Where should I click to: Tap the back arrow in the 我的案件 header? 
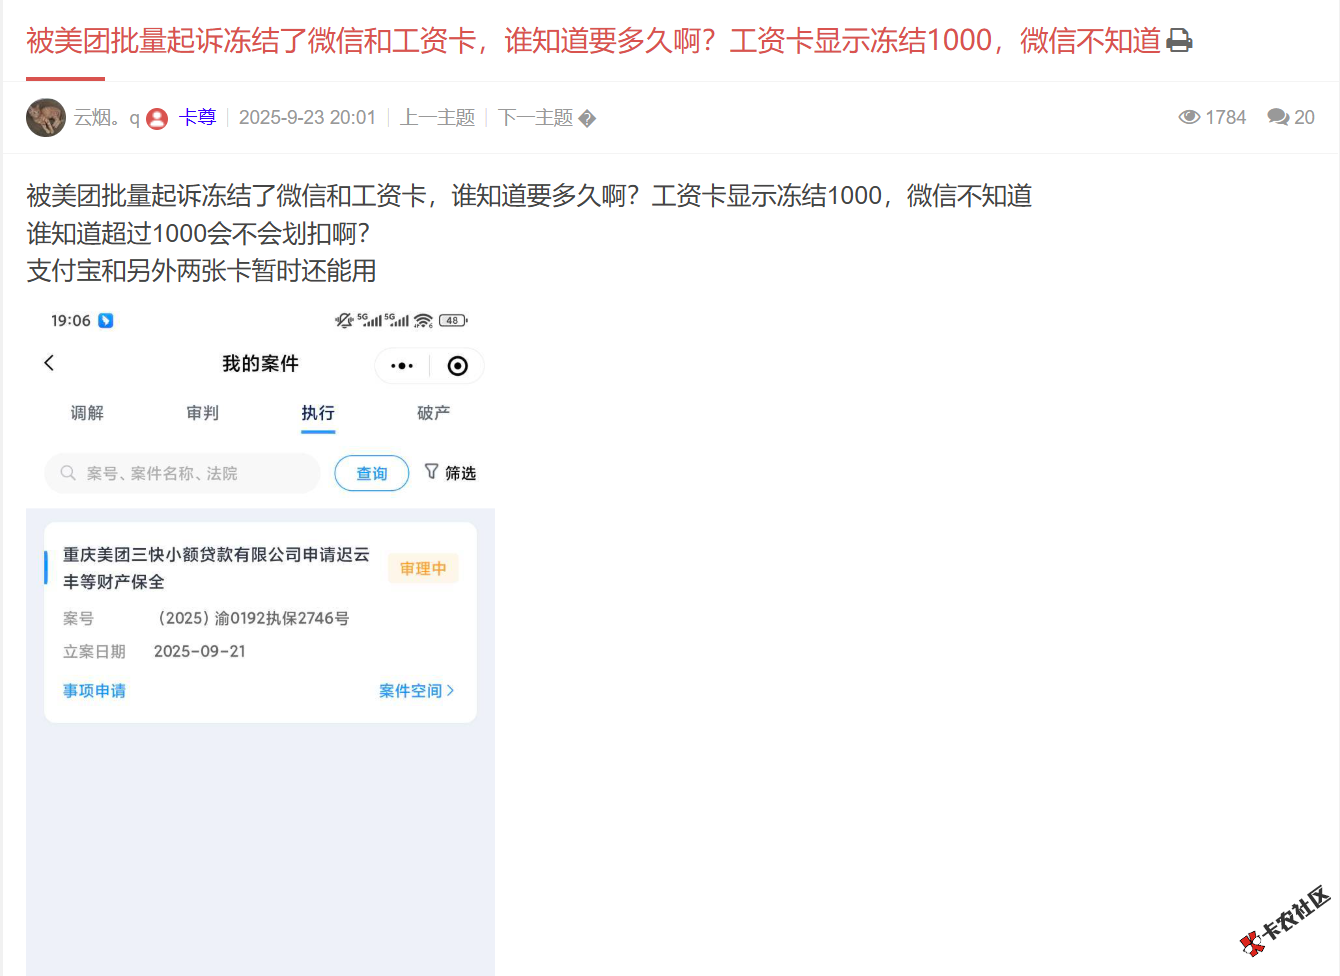[x=49, y=363]
